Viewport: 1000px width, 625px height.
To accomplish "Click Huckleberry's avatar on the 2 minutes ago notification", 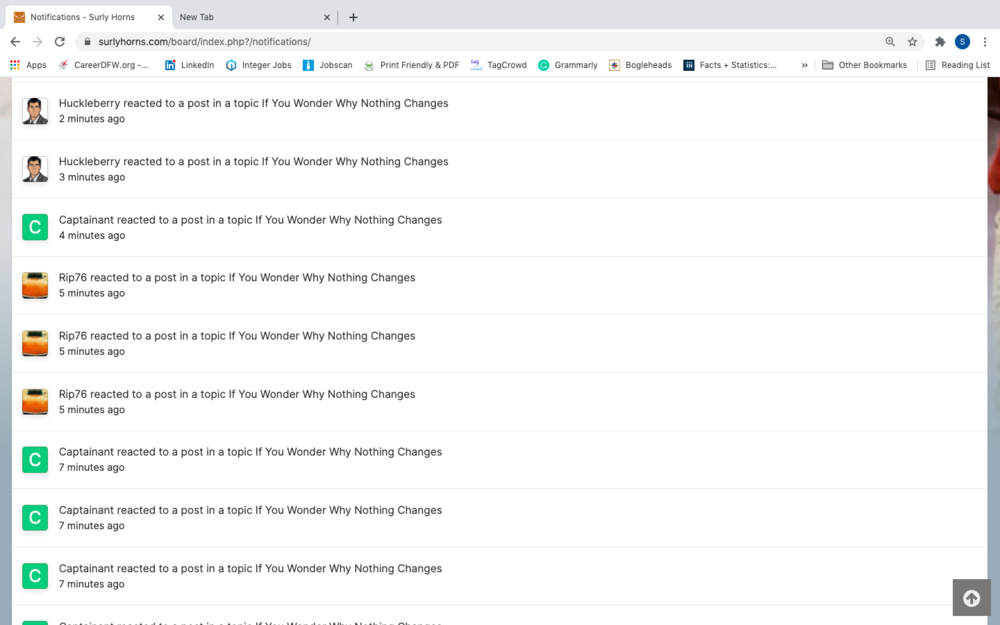I will pyautogui.click(x=35, y=111).
